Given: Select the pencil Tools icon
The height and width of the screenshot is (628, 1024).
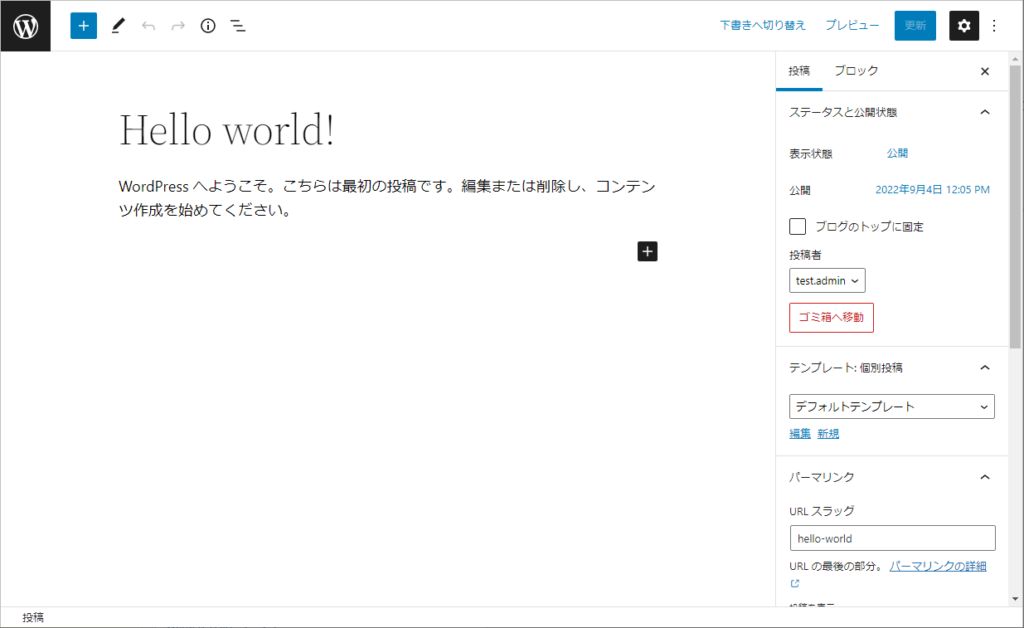Looking at the screenshot, I should pyautogui.click(x=118, y=26).
